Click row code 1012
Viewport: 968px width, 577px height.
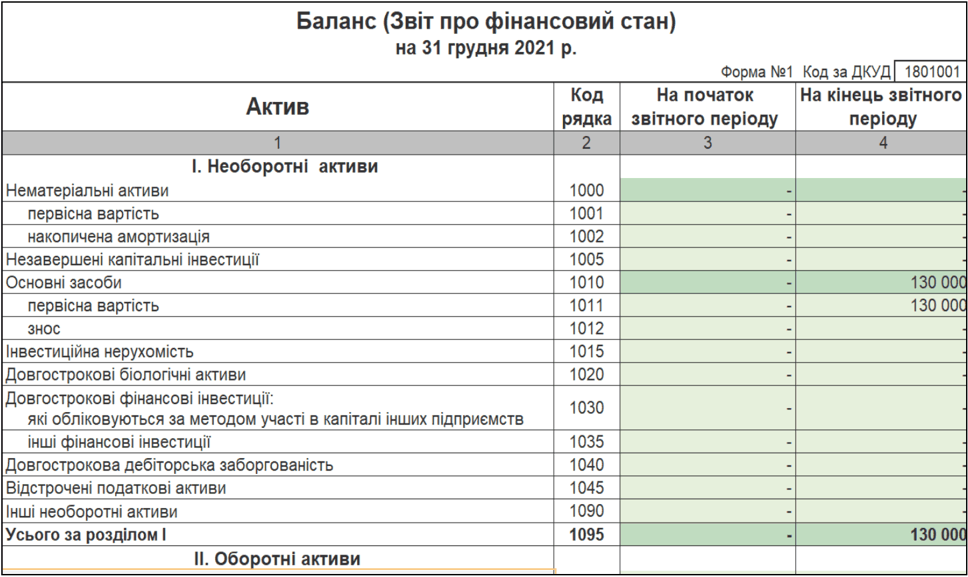[586, 328]
